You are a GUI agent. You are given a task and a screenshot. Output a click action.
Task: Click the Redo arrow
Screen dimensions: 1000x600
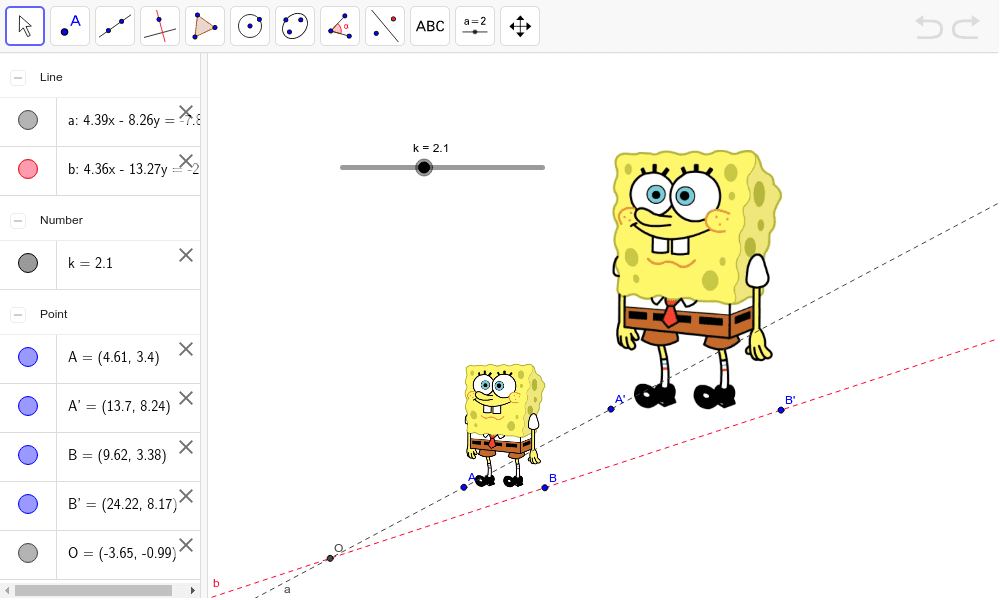click(x=966, y=27)
